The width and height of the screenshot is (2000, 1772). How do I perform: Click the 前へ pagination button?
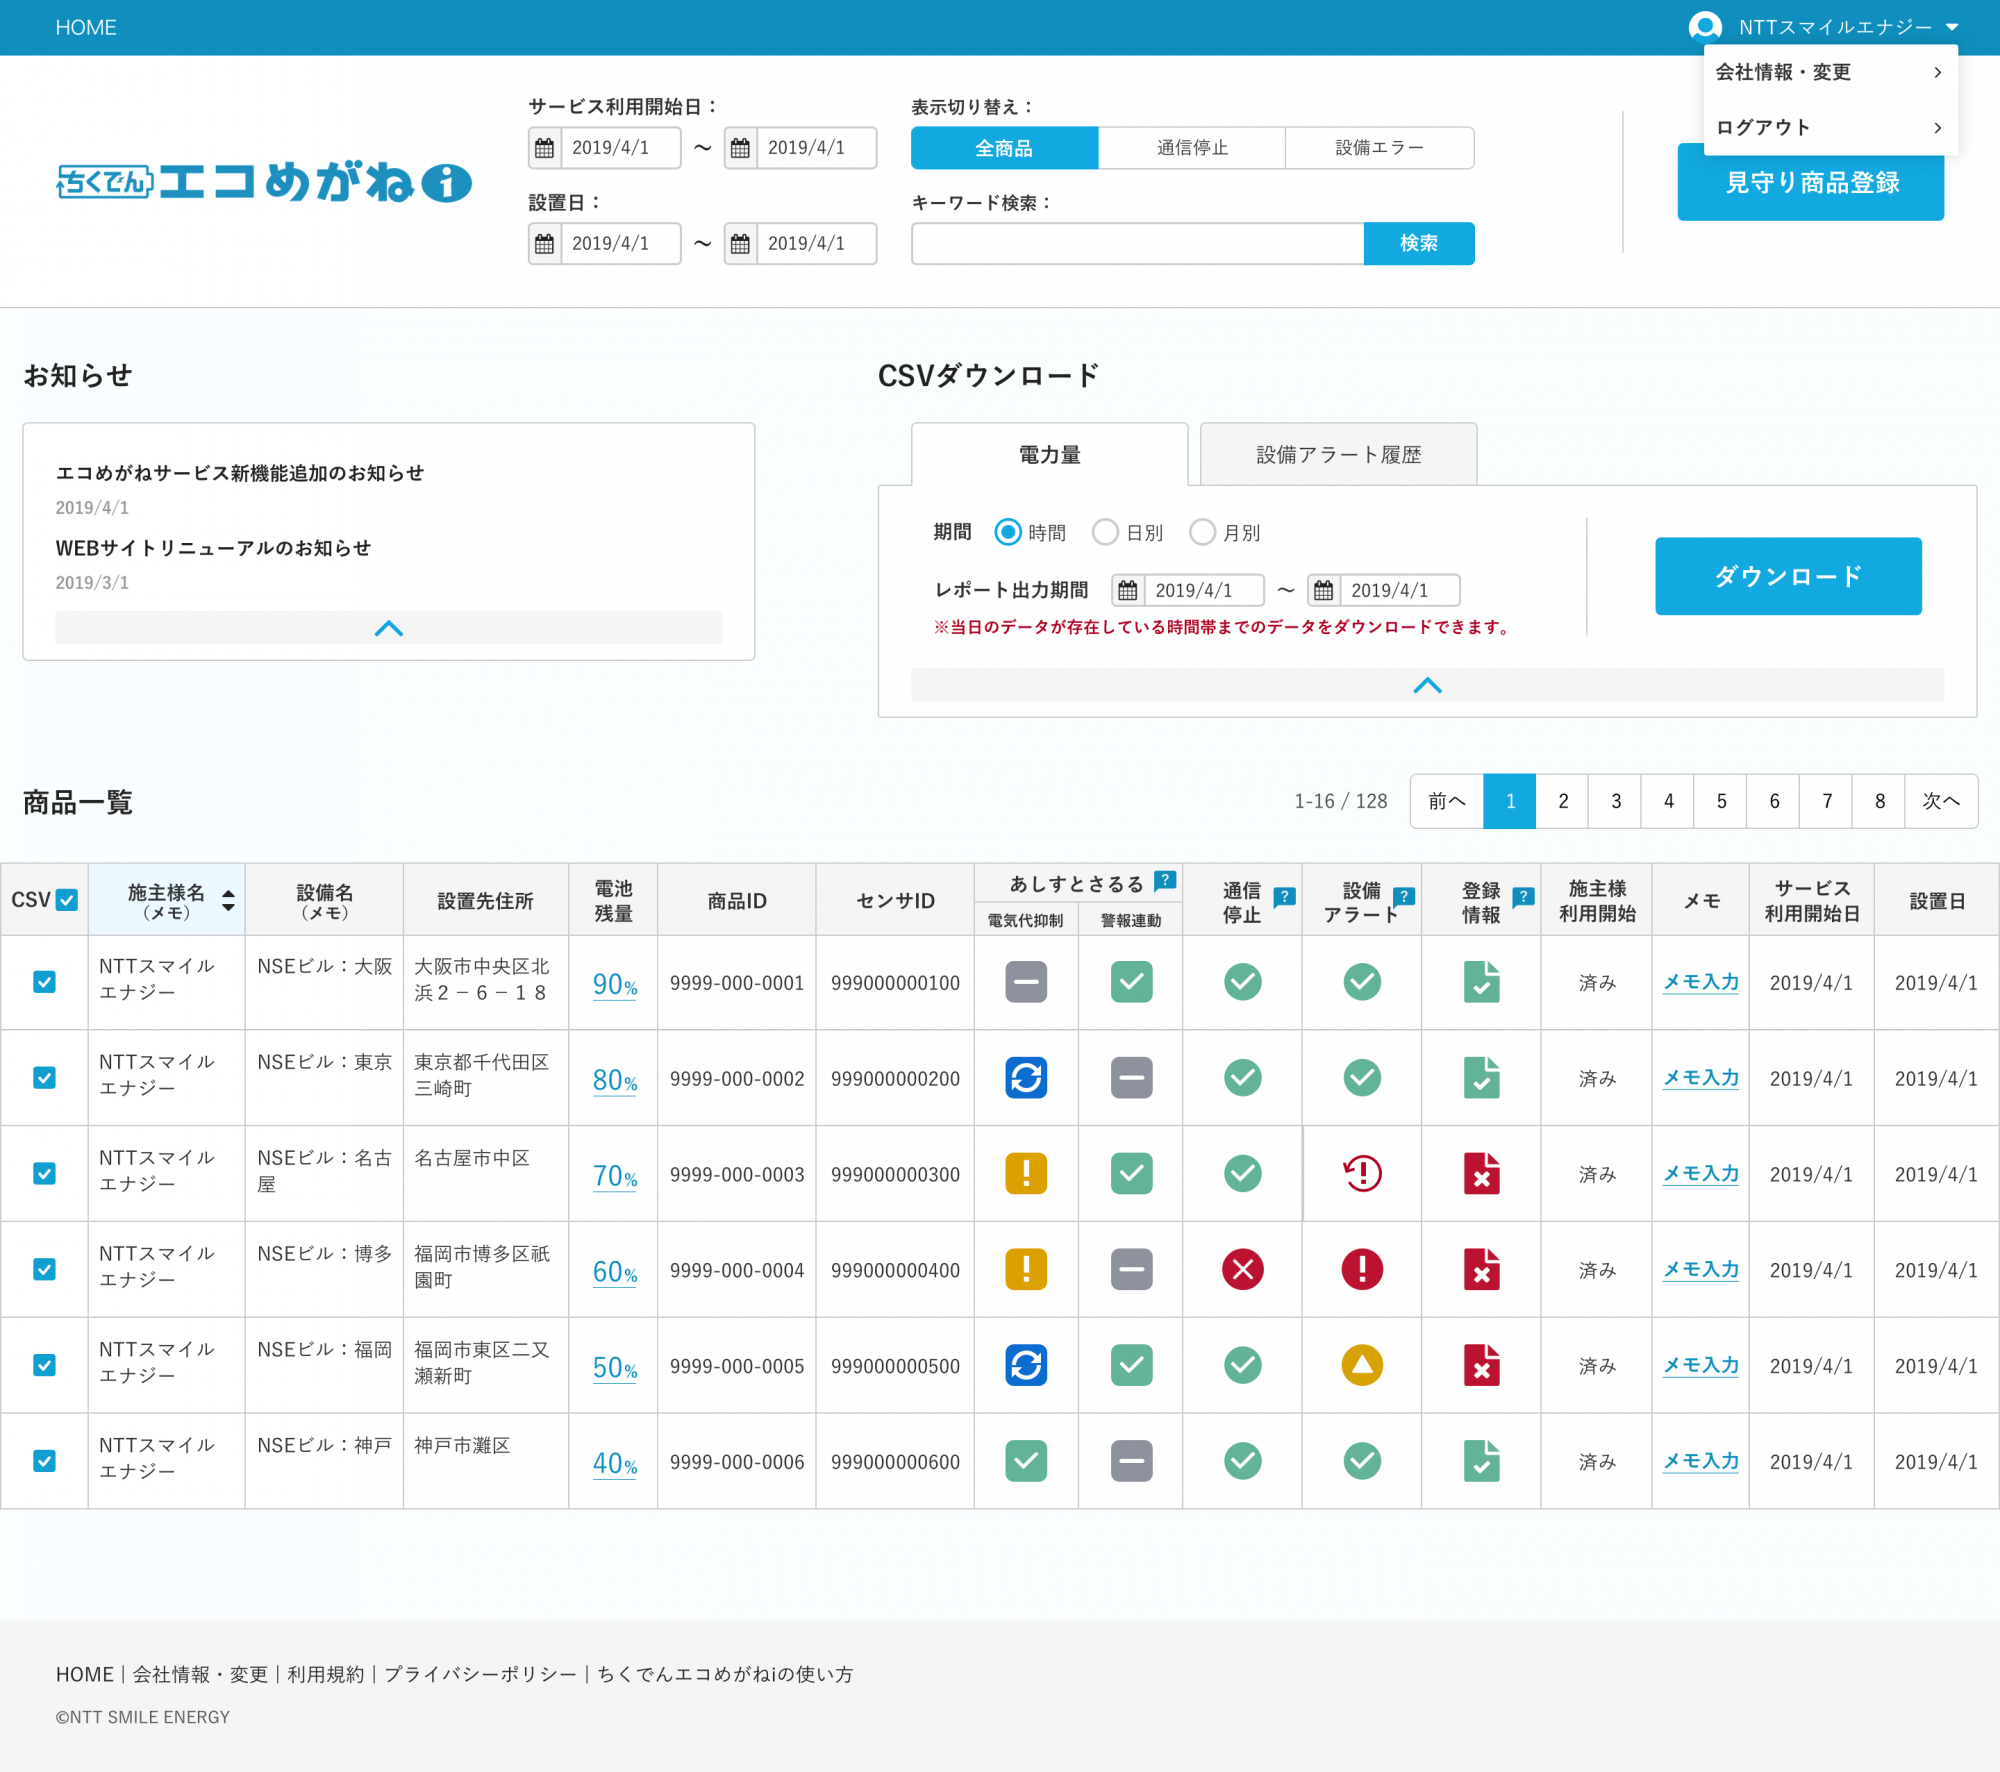(1446, 801)
